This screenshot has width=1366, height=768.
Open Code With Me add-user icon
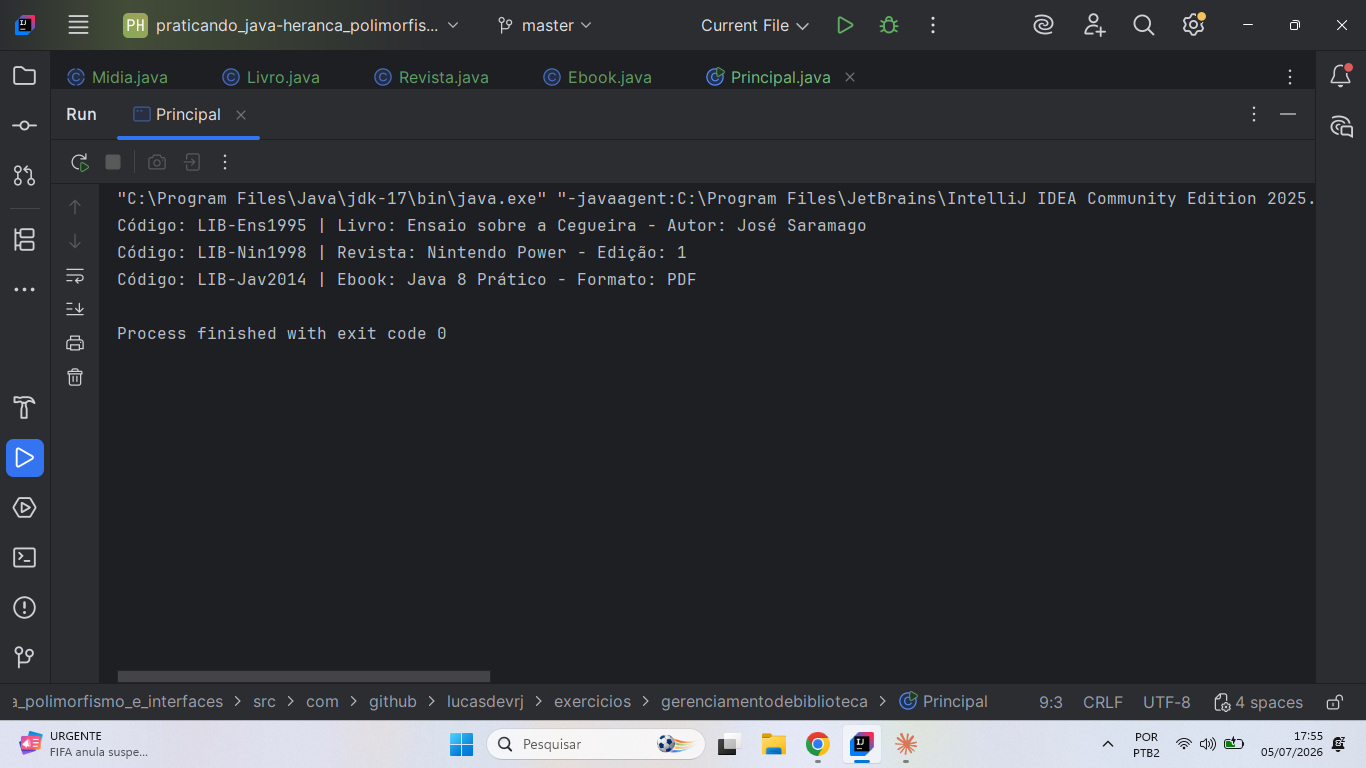(x=1094, y=25)
